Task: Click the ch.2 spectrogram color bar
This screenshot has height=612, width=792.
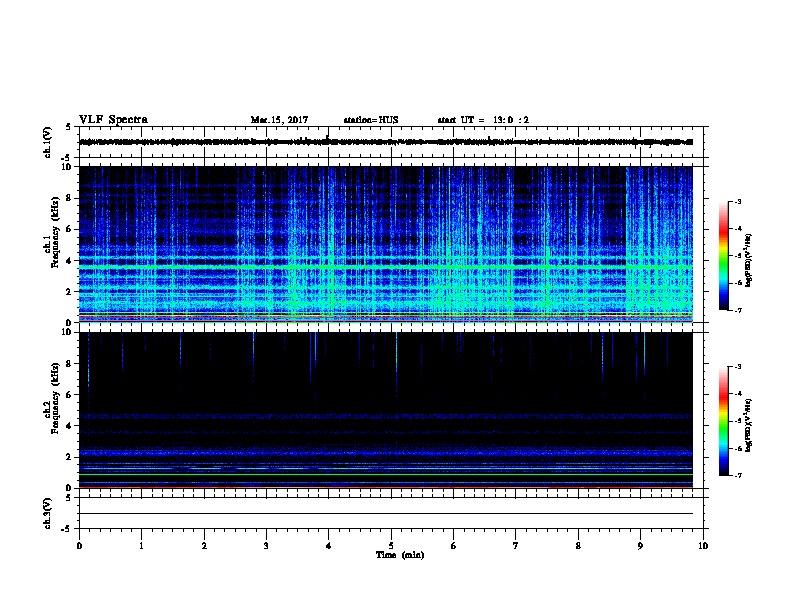Action: [723, 421]
